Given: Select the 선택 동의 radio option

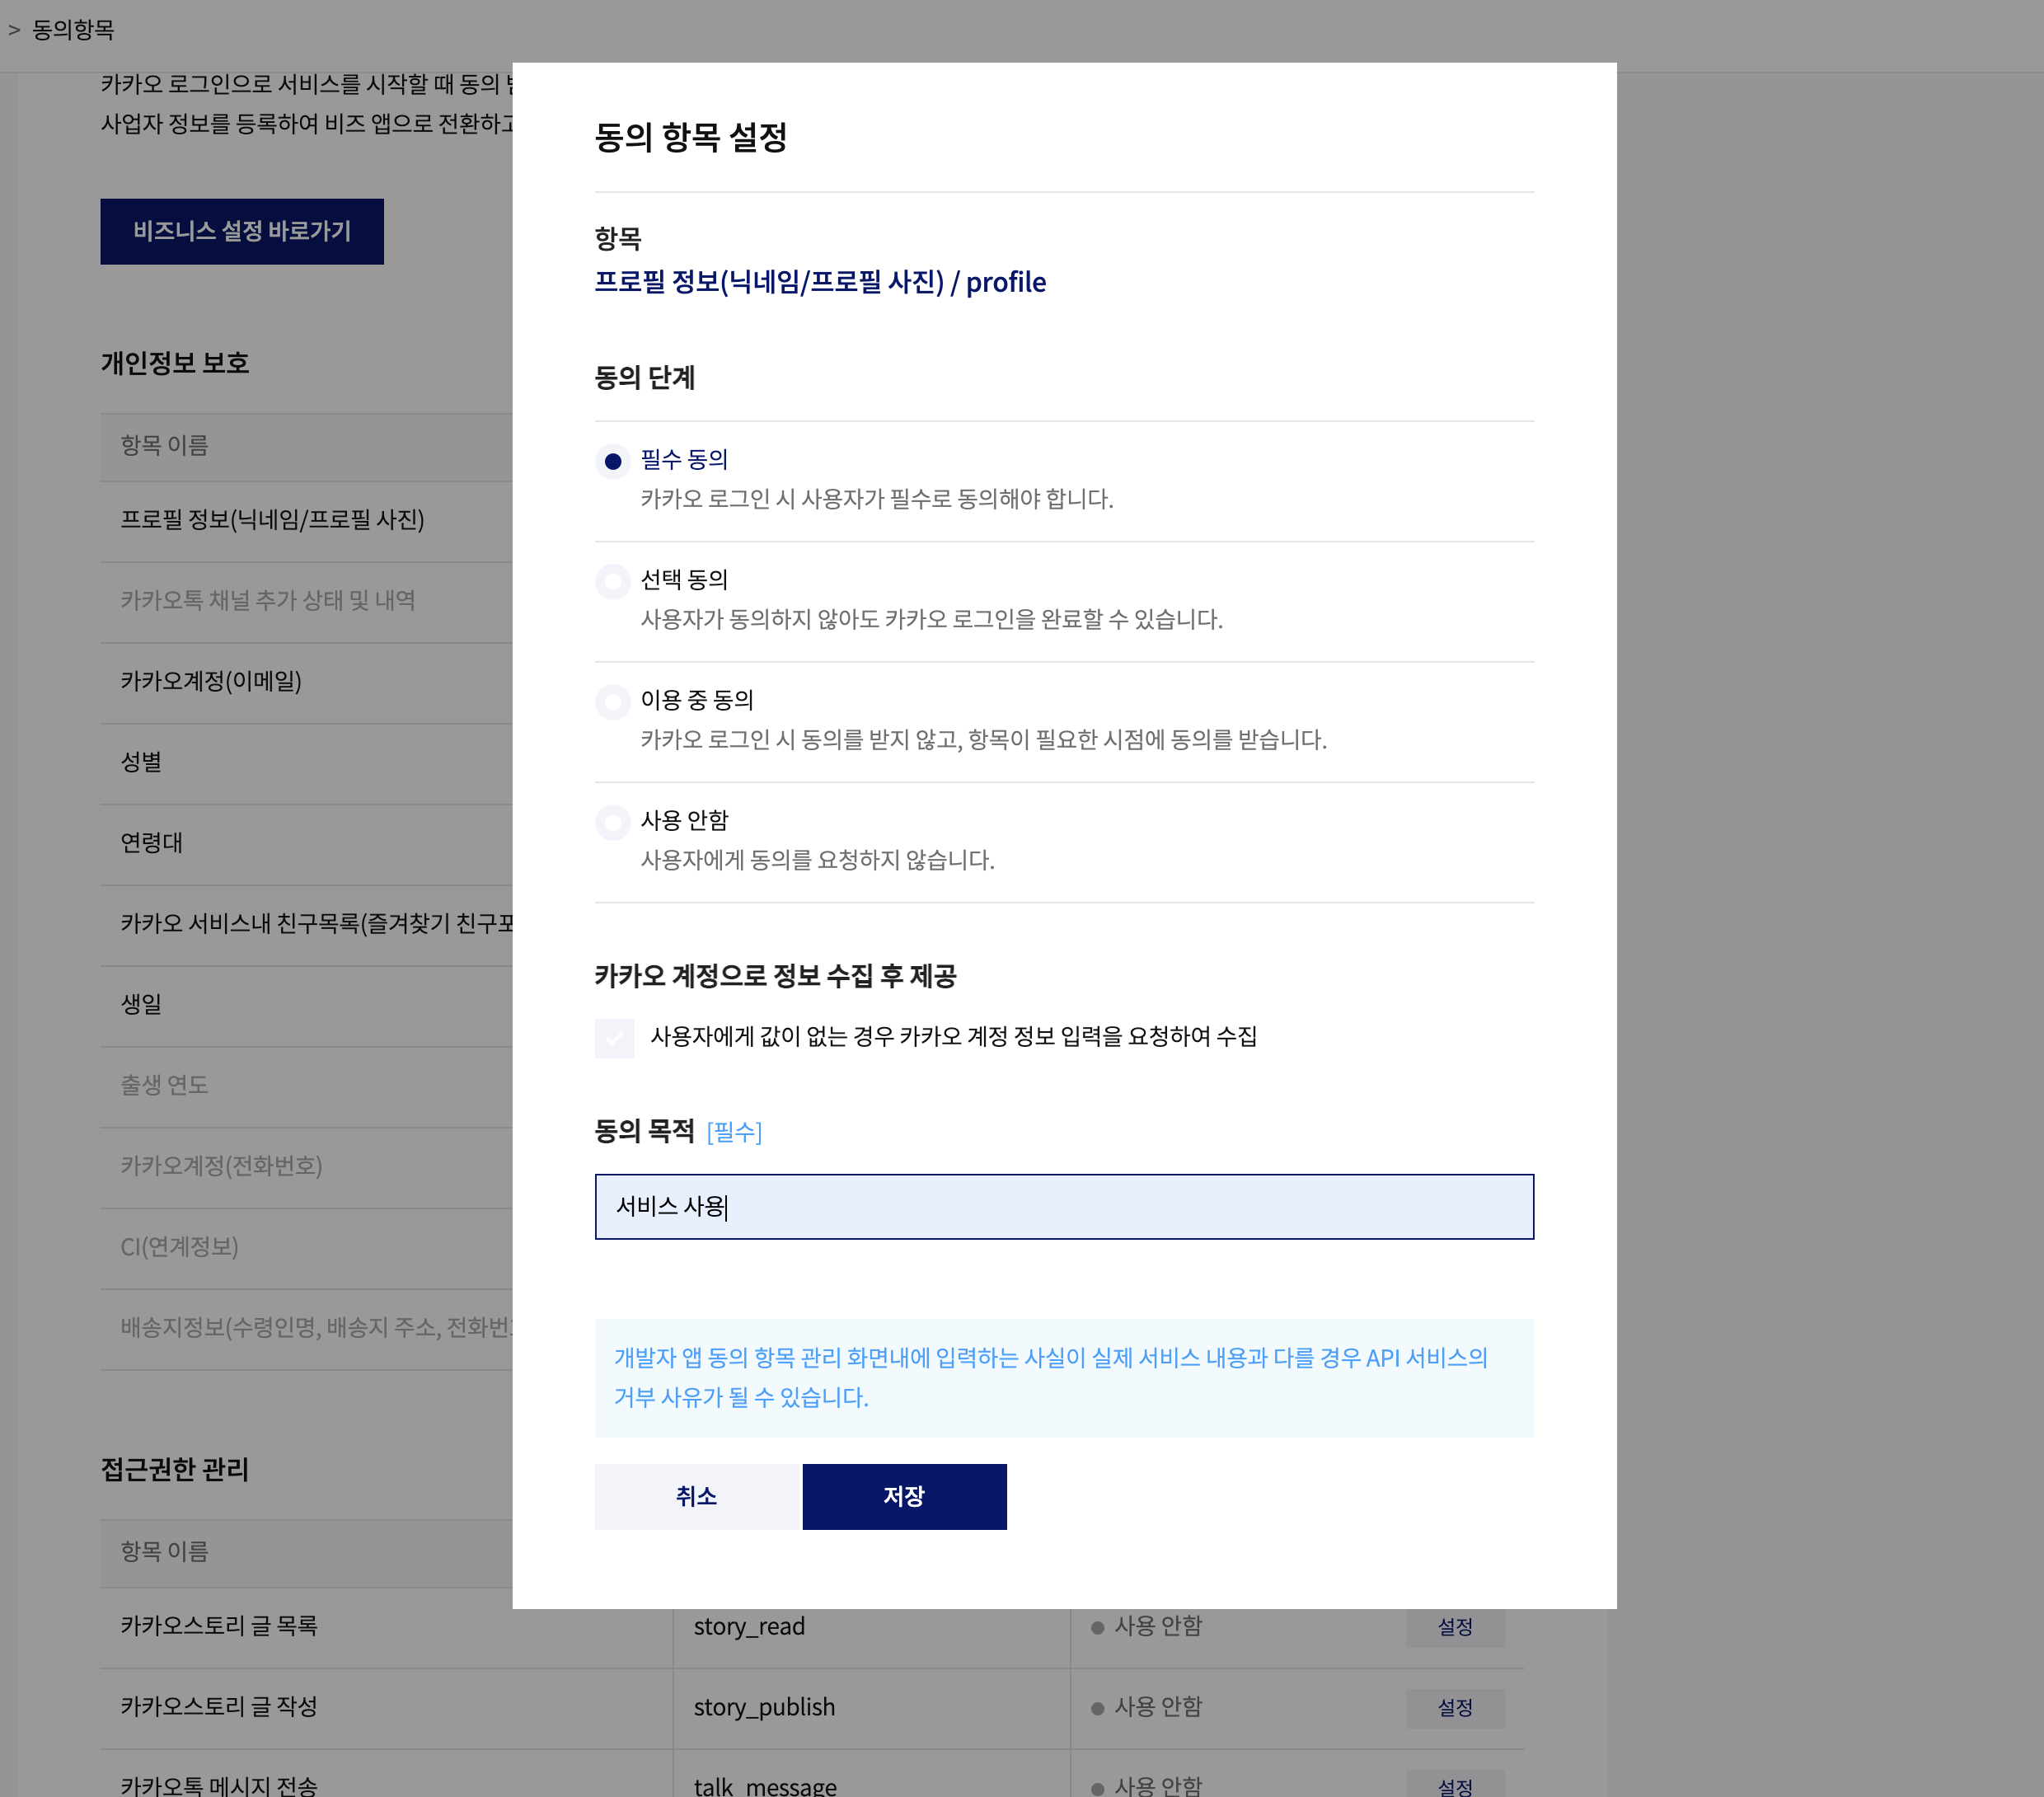Looking at the screenshot, I should tap(613, 581).
